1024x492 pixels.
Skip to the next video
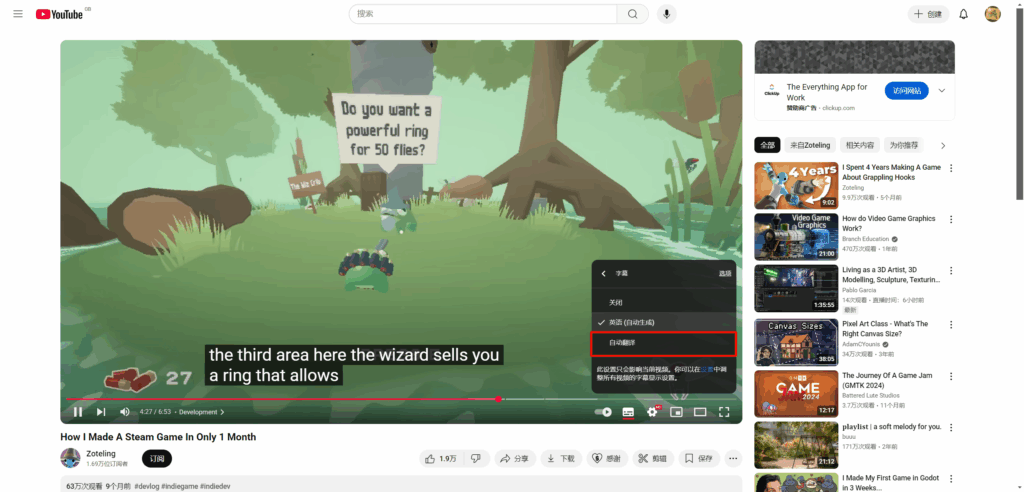coord(101,412)
